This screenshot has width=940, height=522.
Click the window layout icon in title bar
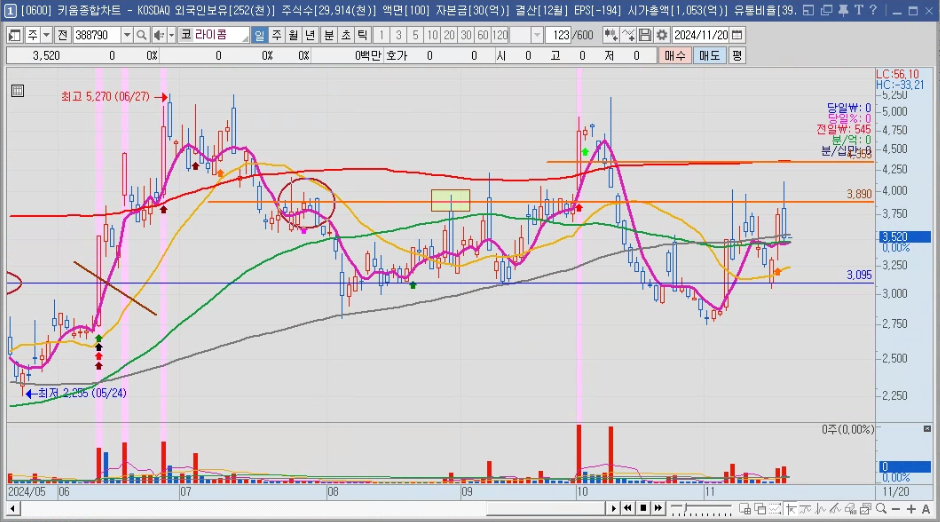[x=808, y=10]
